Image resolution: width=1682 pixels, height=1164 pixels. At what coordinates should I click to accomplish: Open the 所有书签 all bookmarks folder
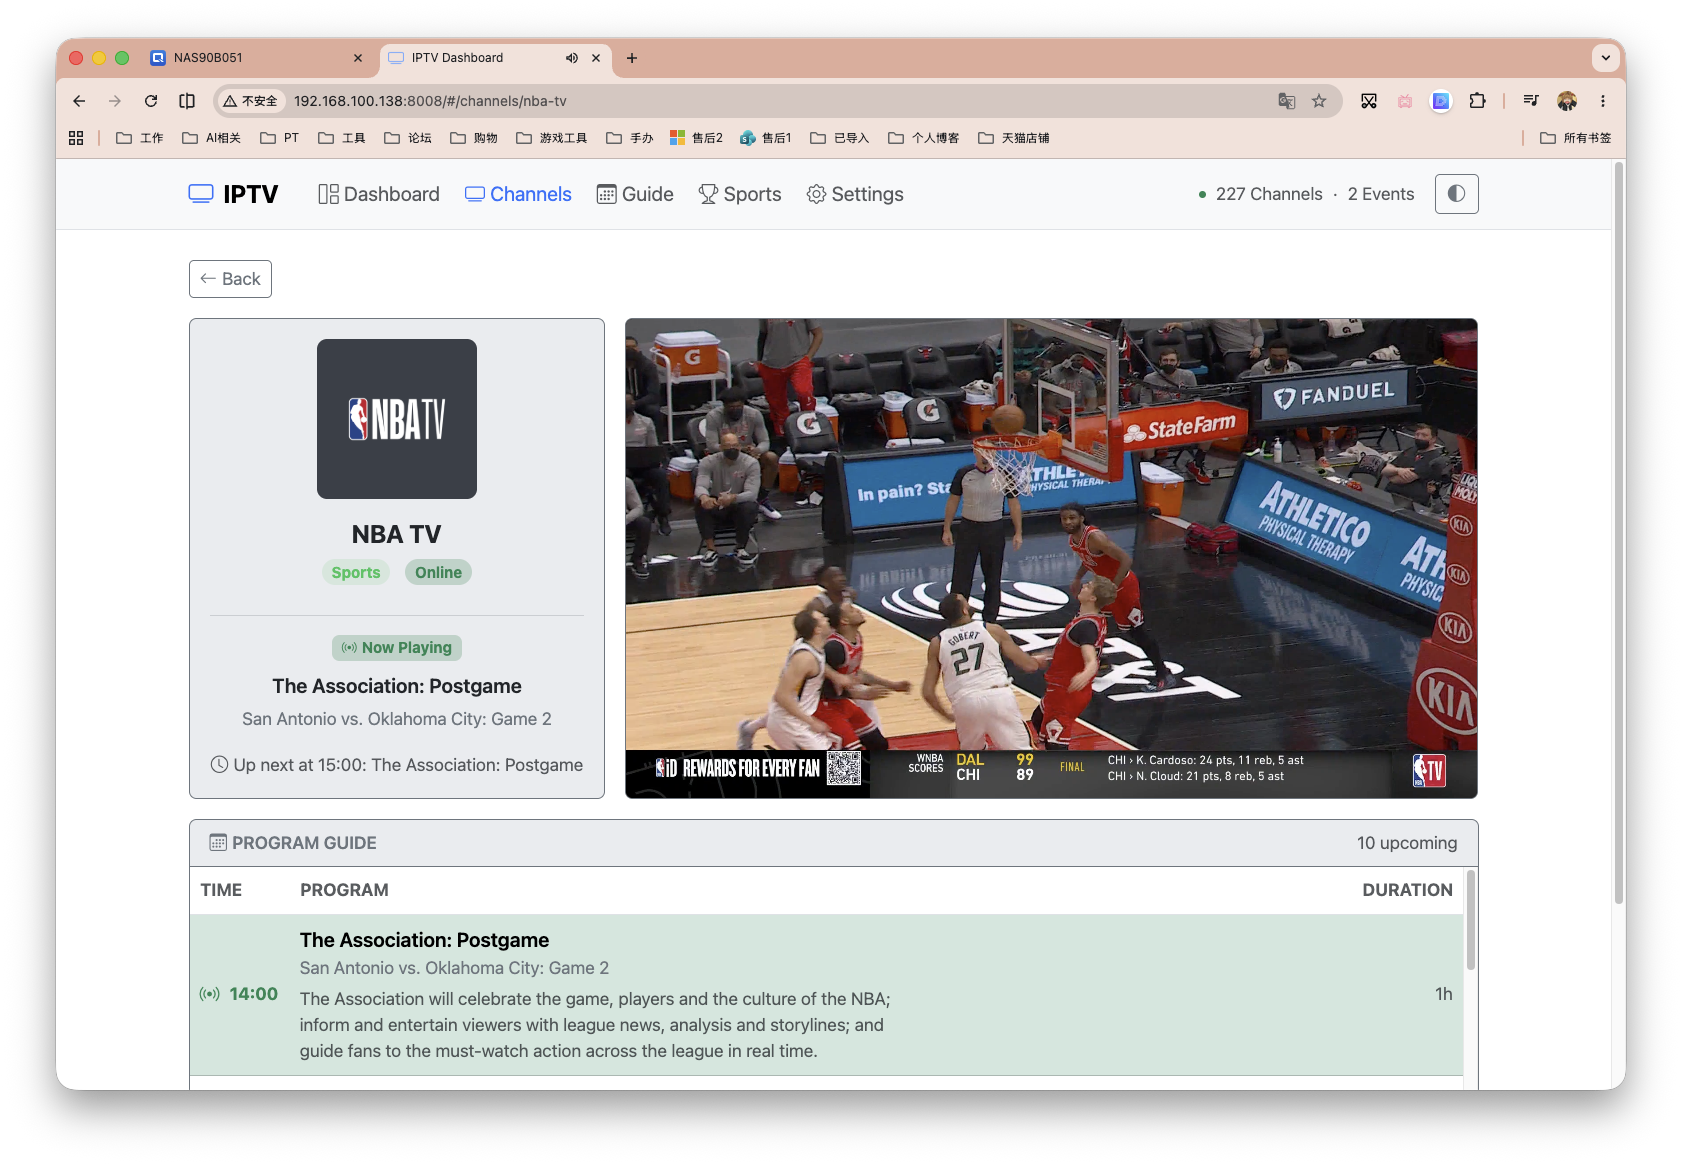(x=1576, y=138)
